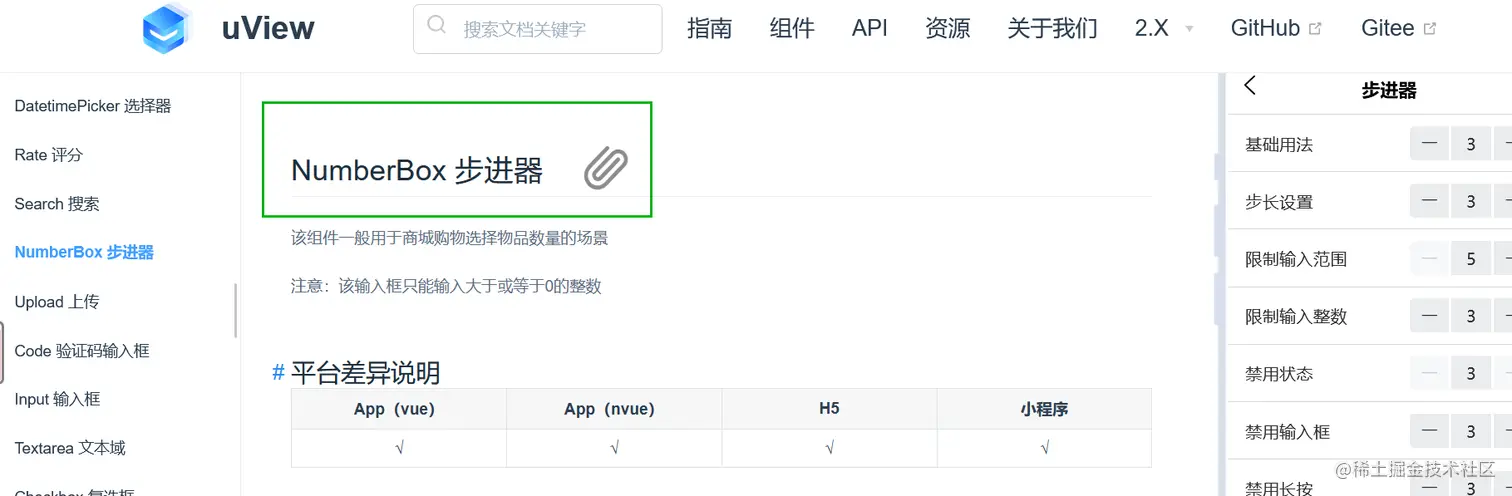Click the external-link icon next to GitHub
The height and width of the screenshot is (496, 1512).
(1315, 29)
